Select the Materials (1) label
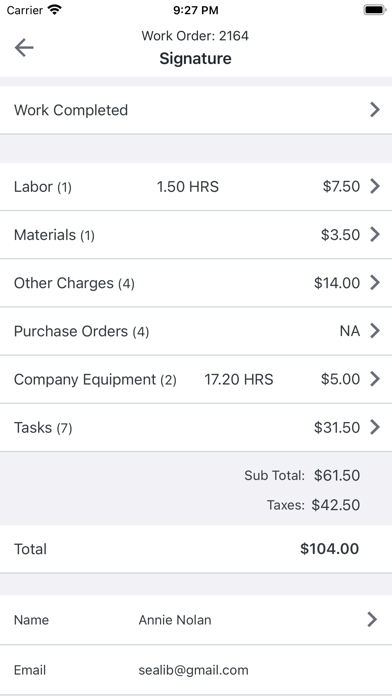The image size is (392, 696). point(54,235)
